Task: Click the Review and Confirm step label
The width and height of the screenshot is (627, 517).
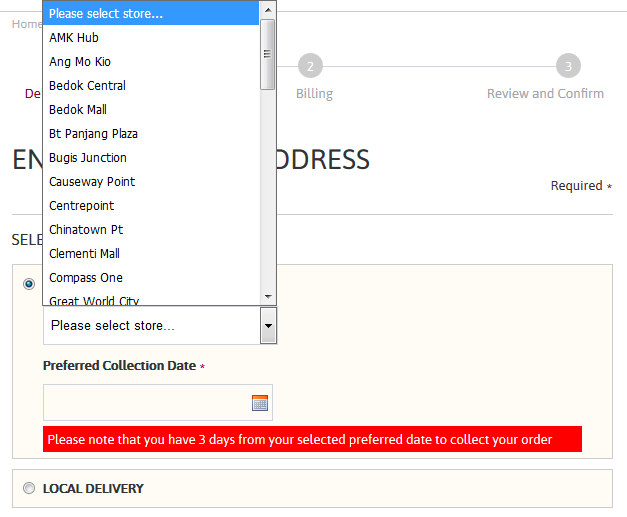Action: pyautogui.click(x=545, y=94)
